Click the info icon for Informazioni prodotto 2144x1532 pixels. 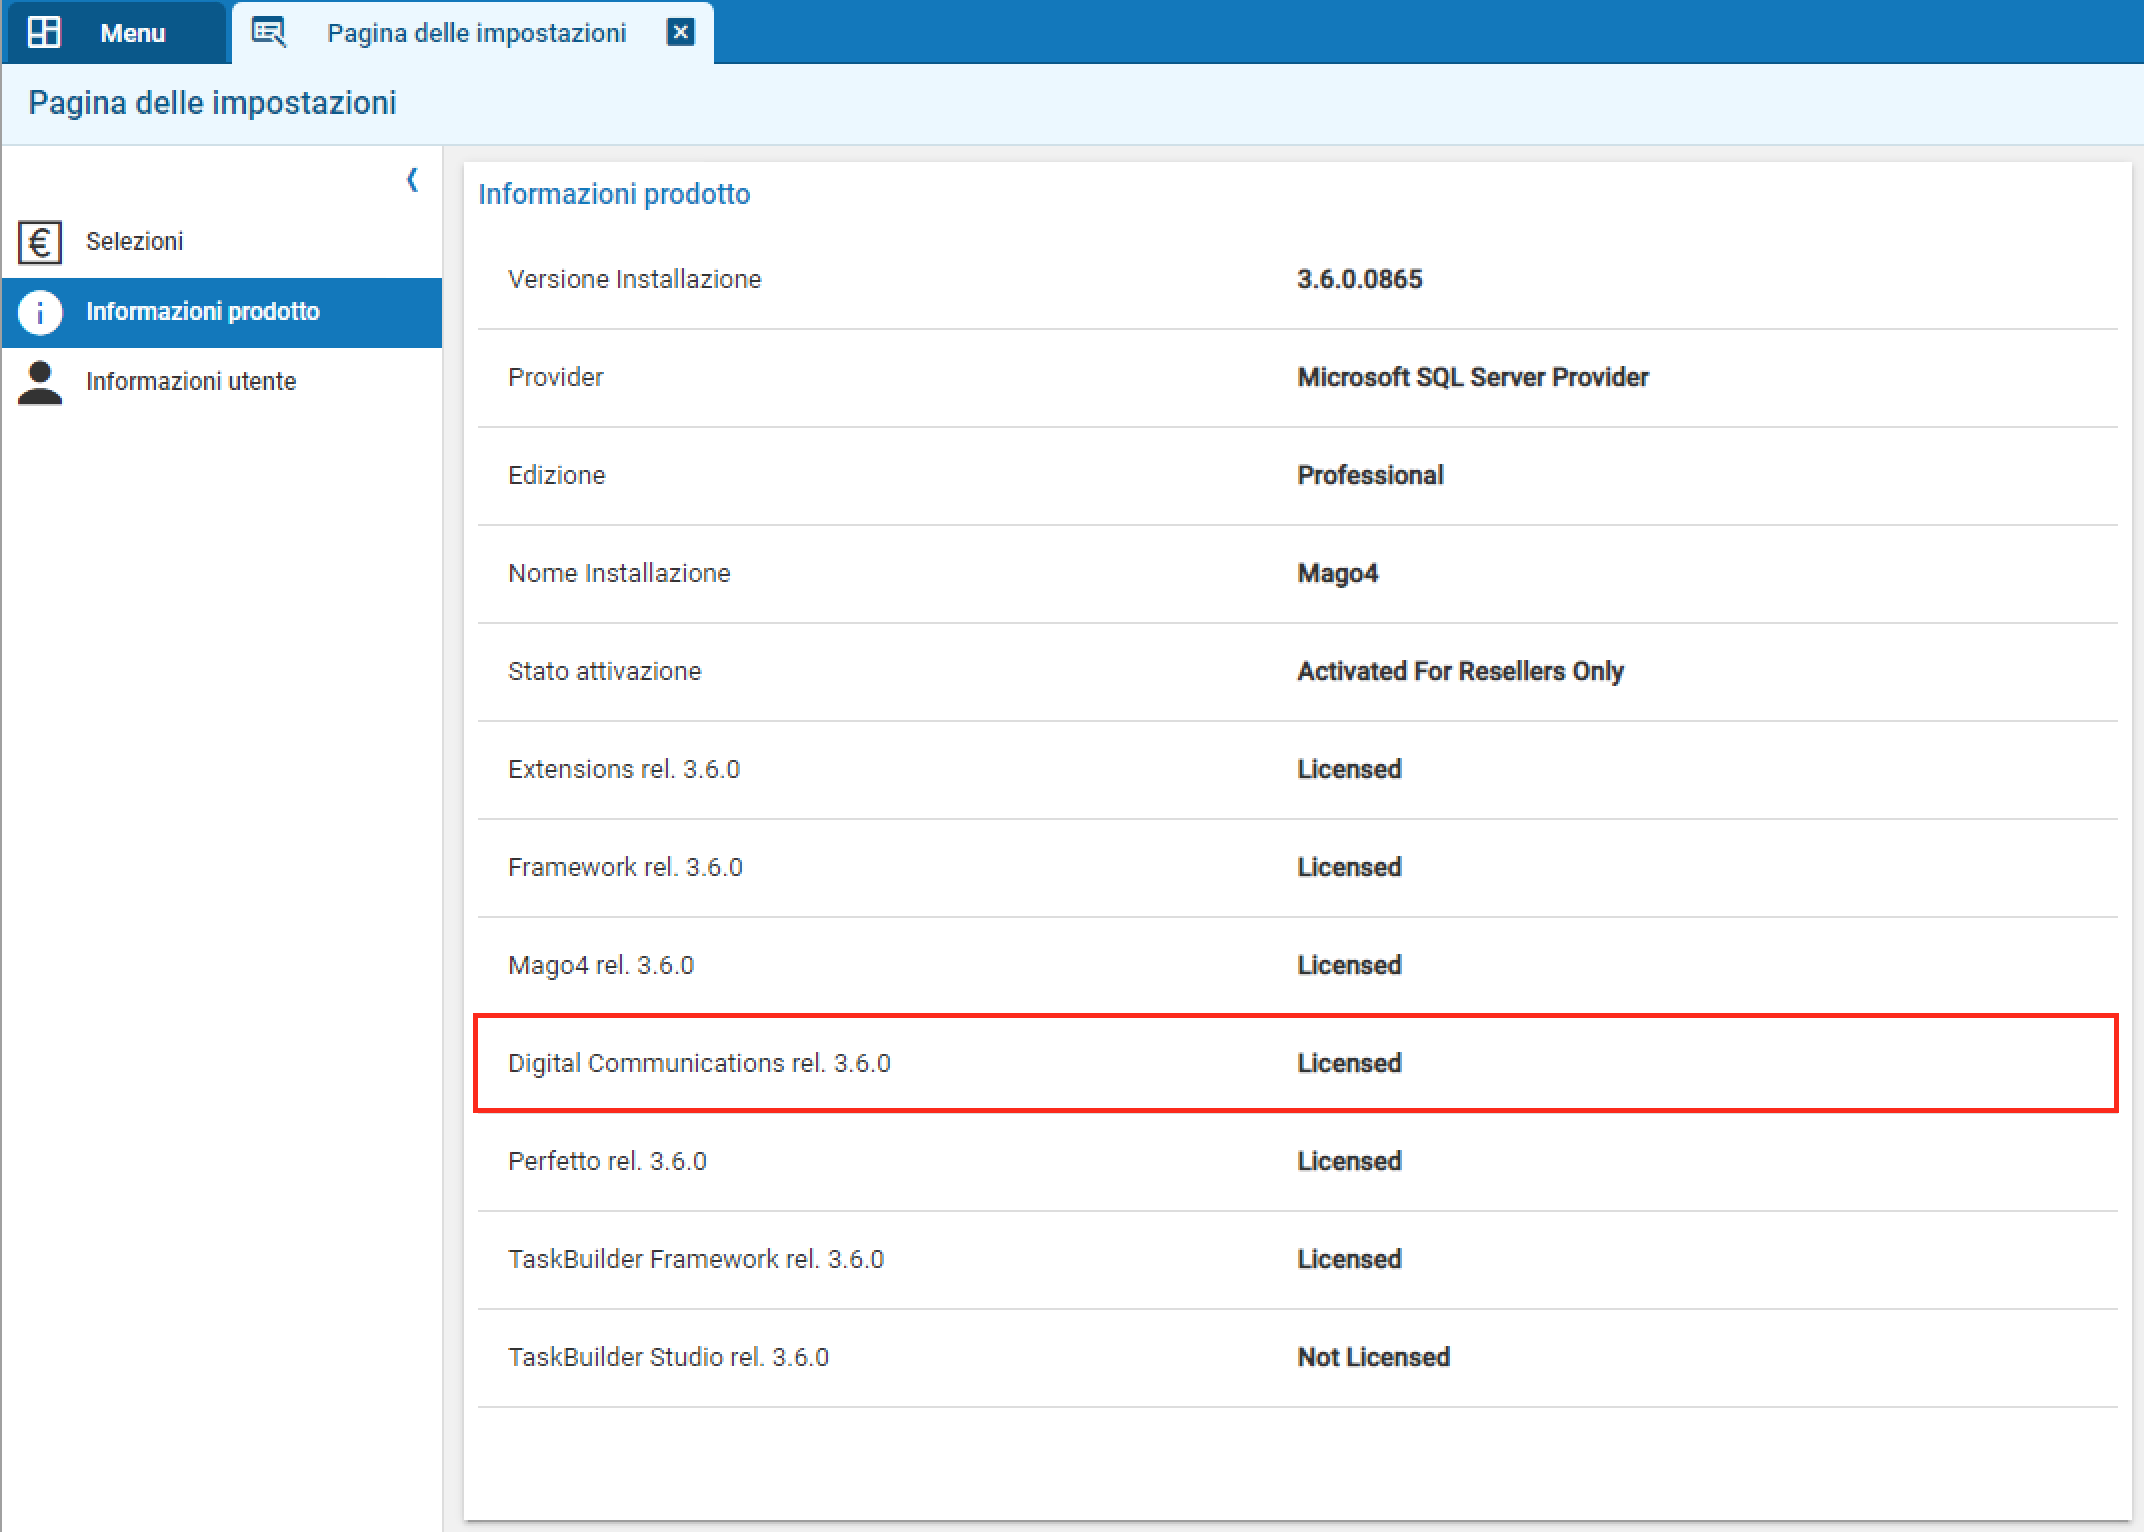pyautogui.click(x=40, y=312)
